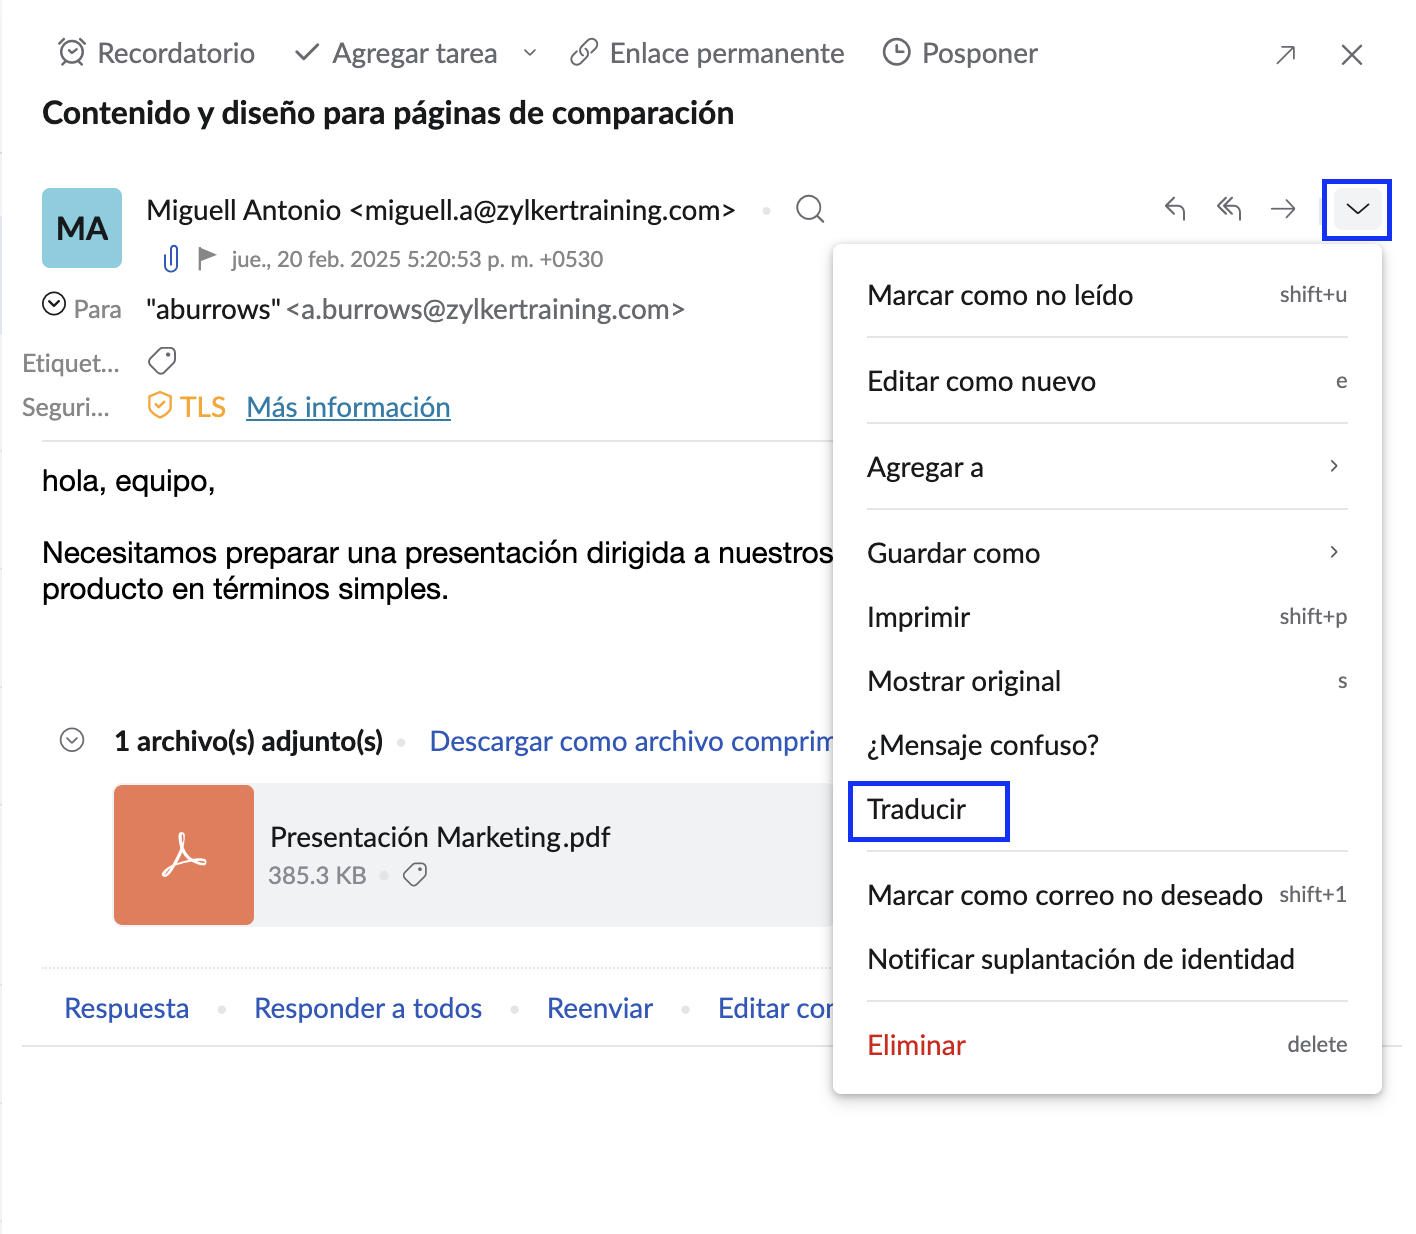This screenshot has width=1416, height=1234.
Task: Select Traducir from the menu
Action: [917, 809]
